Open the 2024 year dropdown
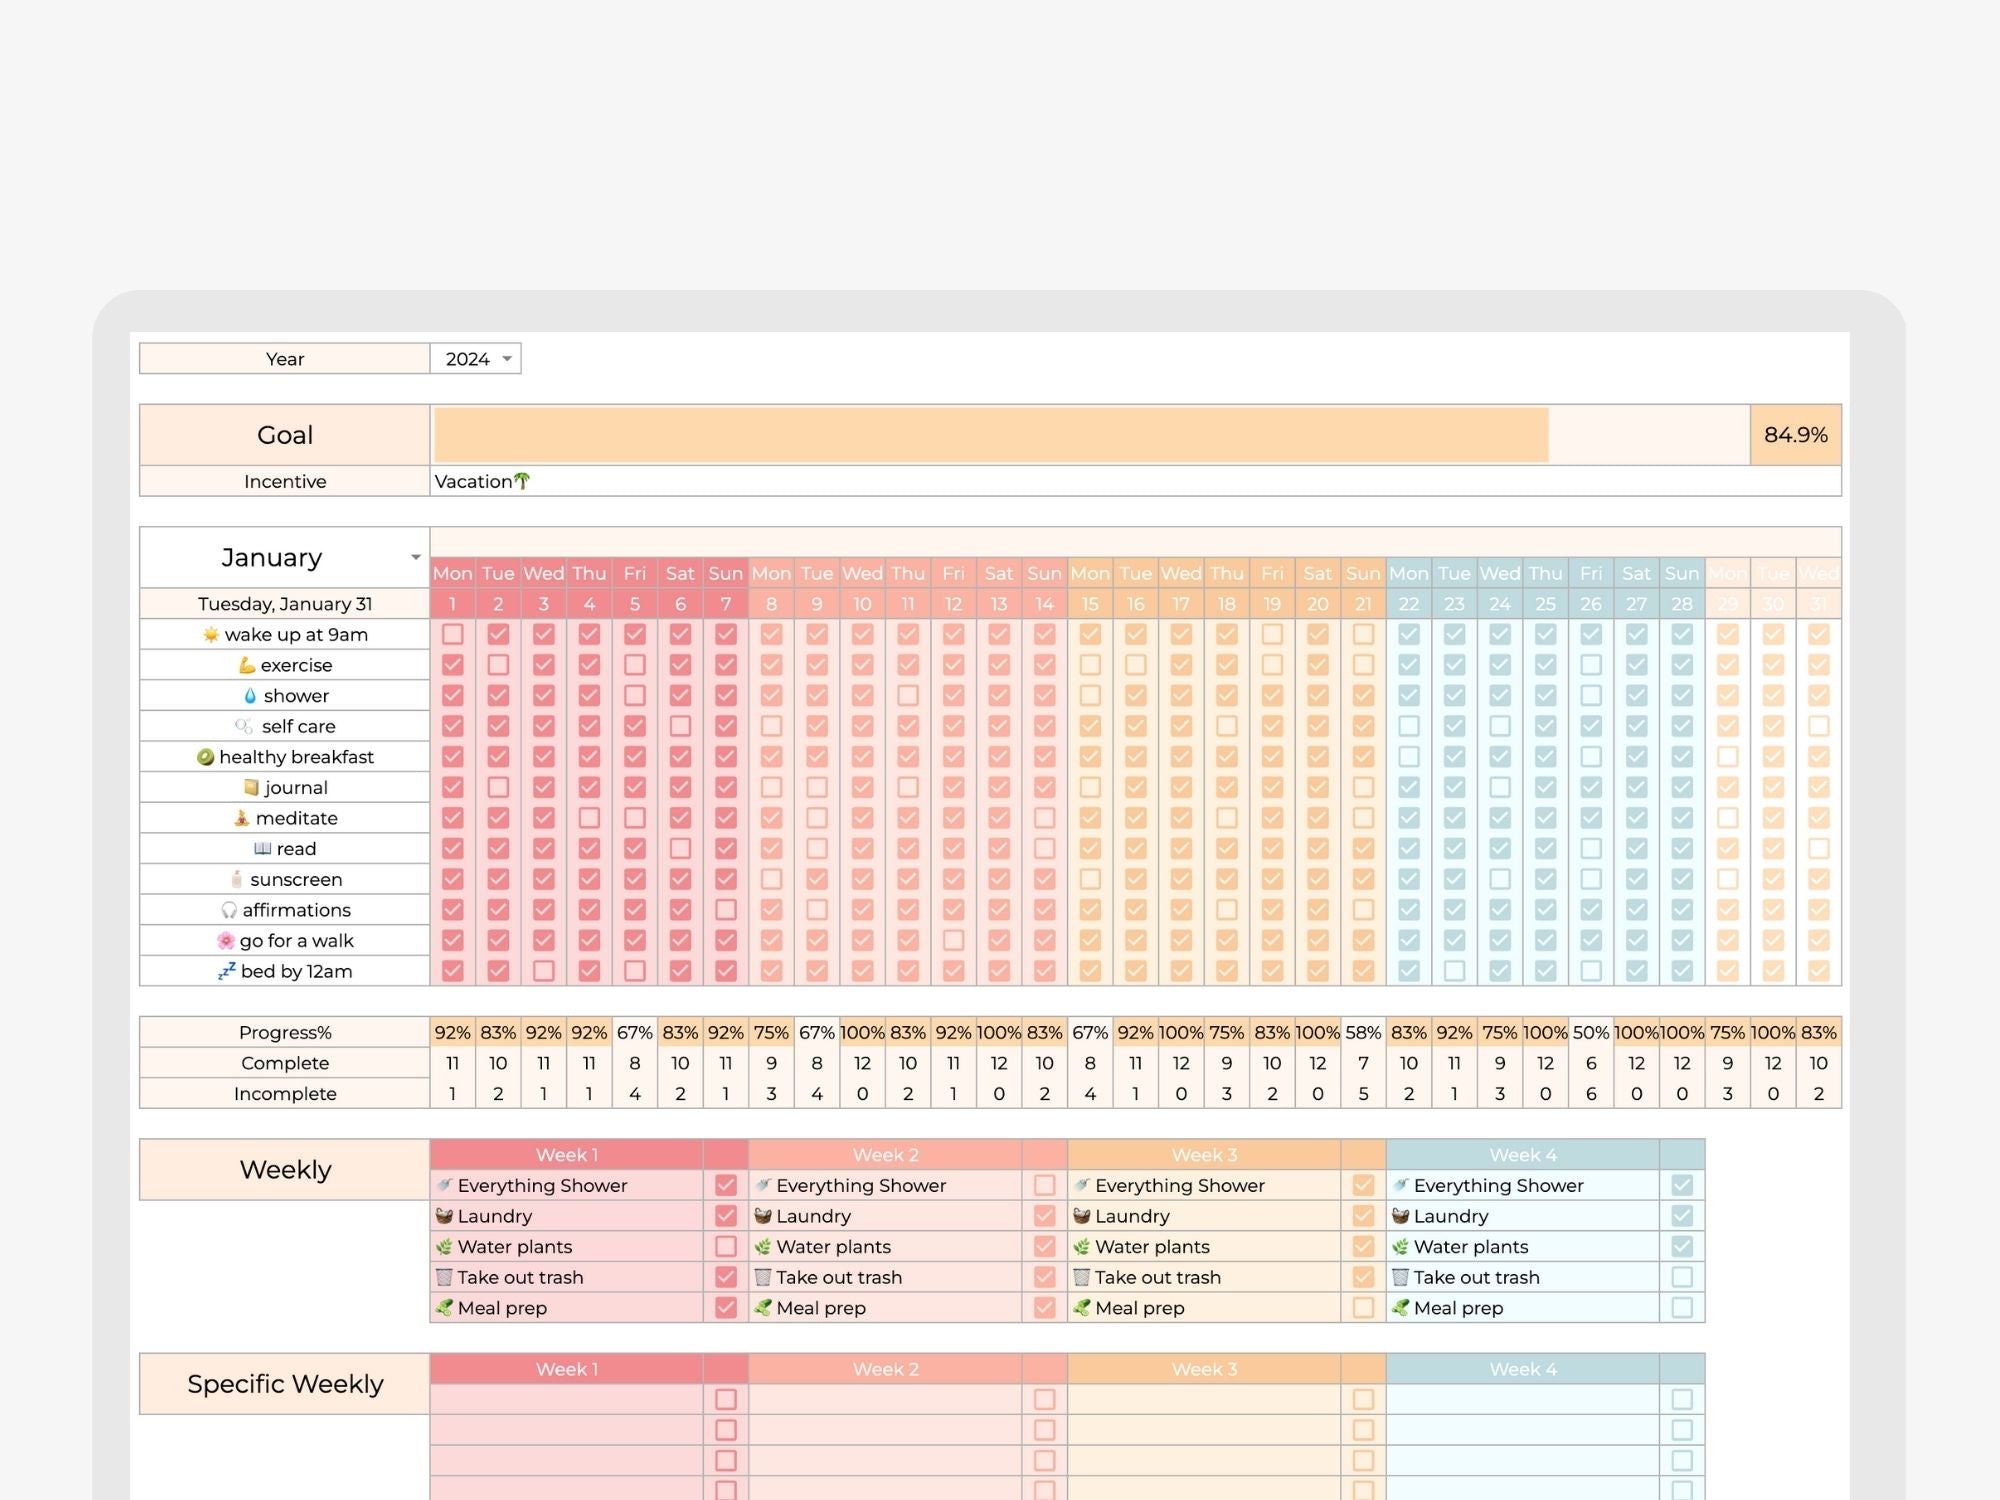 [x=507, y=359]
